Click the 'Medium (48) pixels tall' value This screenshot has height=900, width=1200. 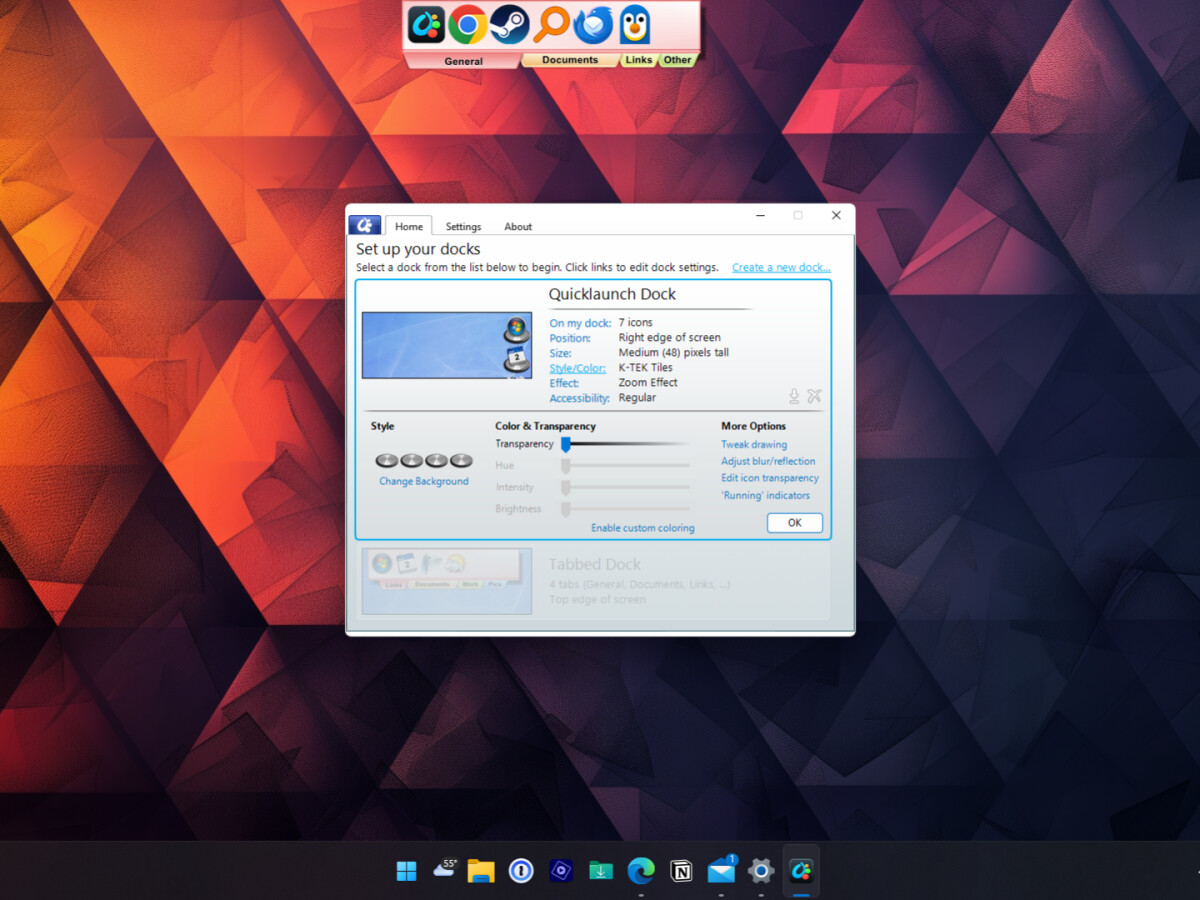click(x=674, y=353)
